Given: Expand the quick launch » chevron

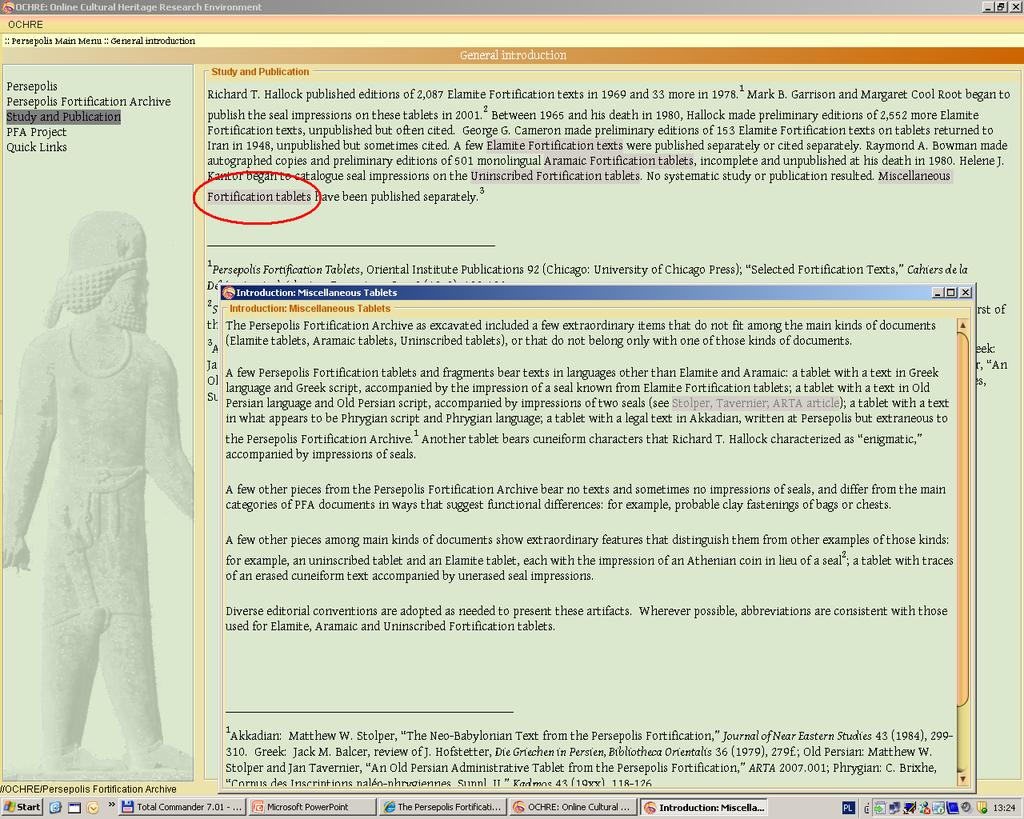Looking at the screenshot, I should (112, 806).
